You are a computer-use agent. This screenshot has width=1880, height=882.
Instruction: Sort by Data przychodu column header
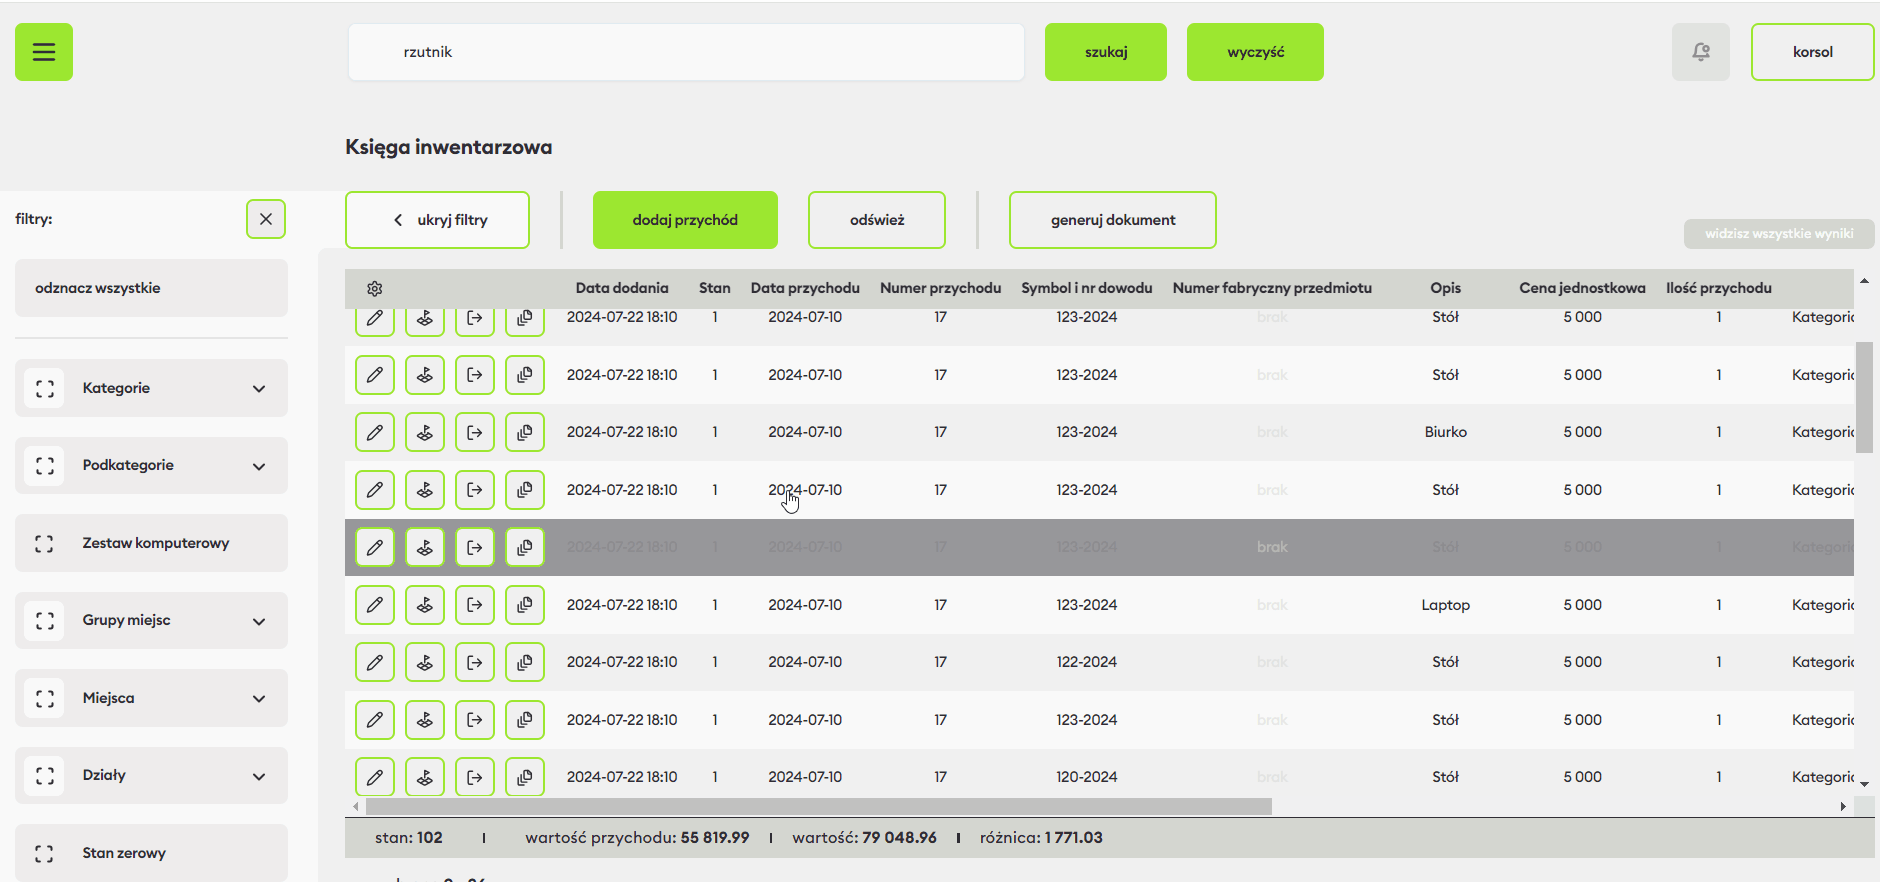coord(805,288)
